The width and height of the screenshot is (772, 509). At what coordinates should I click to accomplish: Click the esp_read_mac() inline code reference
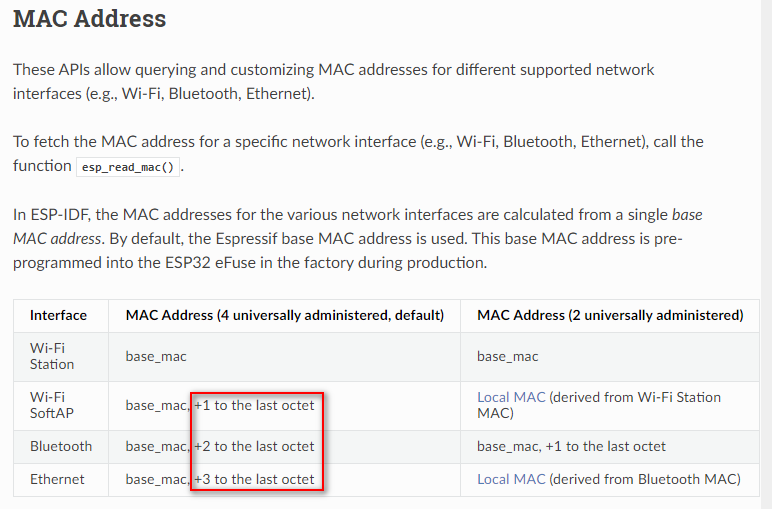(x=128, y=167)
